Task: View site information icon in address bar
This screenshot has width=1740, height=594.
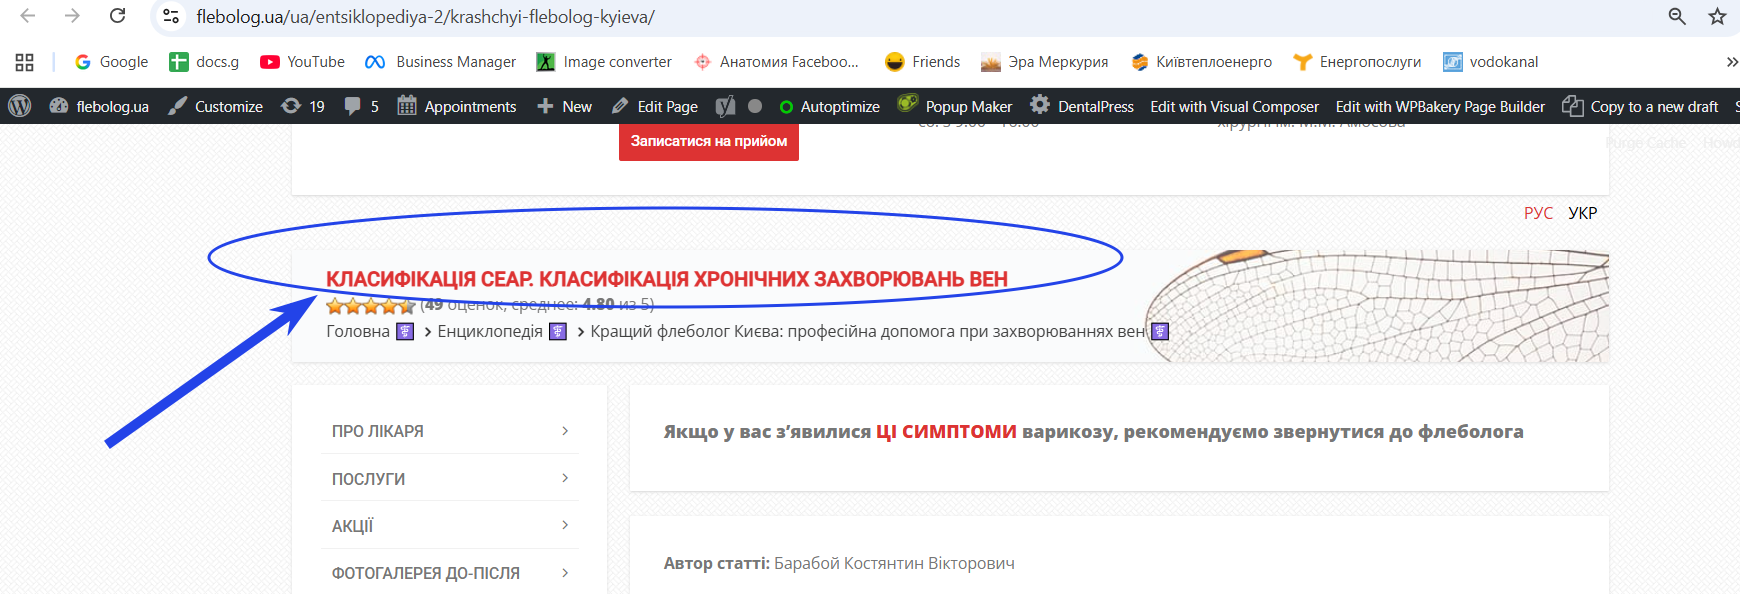Action: point(171,16)
